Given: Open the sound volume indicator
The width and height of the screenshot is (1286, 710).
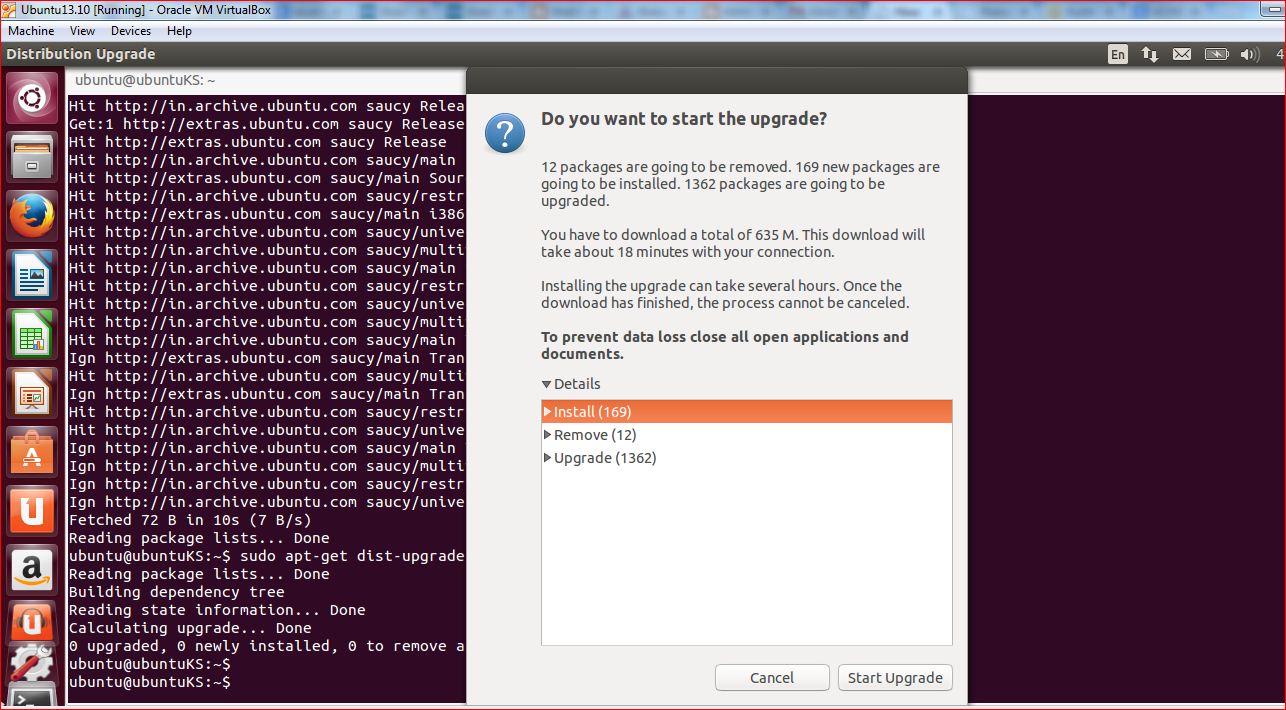Looking at the screenshot, I should (1249, 55).
